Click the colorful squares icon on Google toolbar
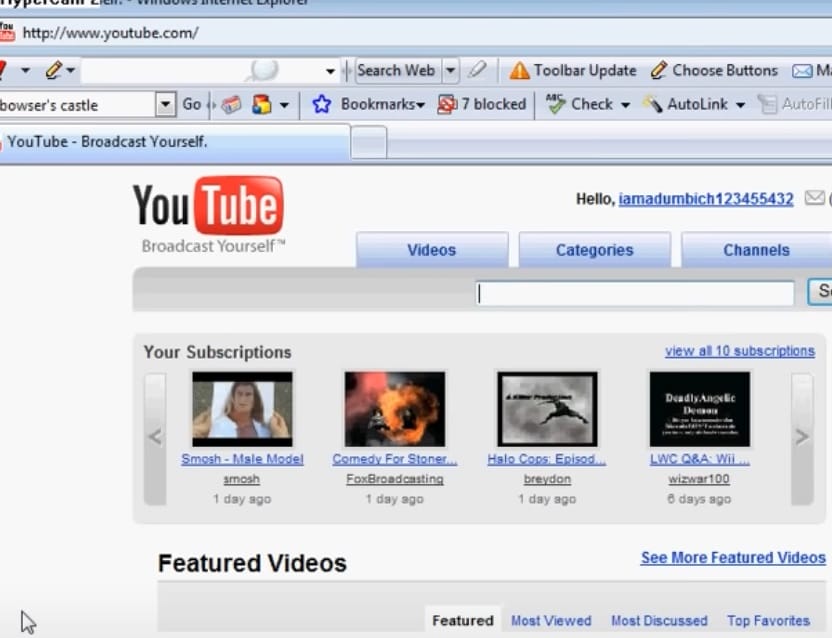The height and width of the screenshot is (638, 832). [262, 105]
